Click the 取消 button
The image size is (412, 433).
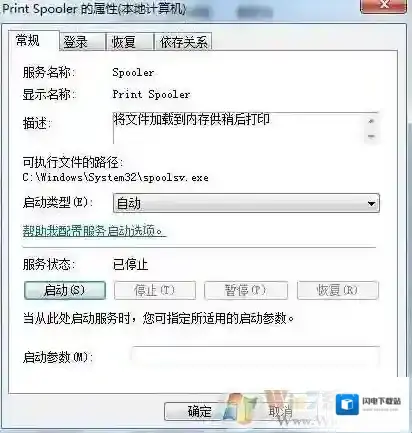(280, 411)
